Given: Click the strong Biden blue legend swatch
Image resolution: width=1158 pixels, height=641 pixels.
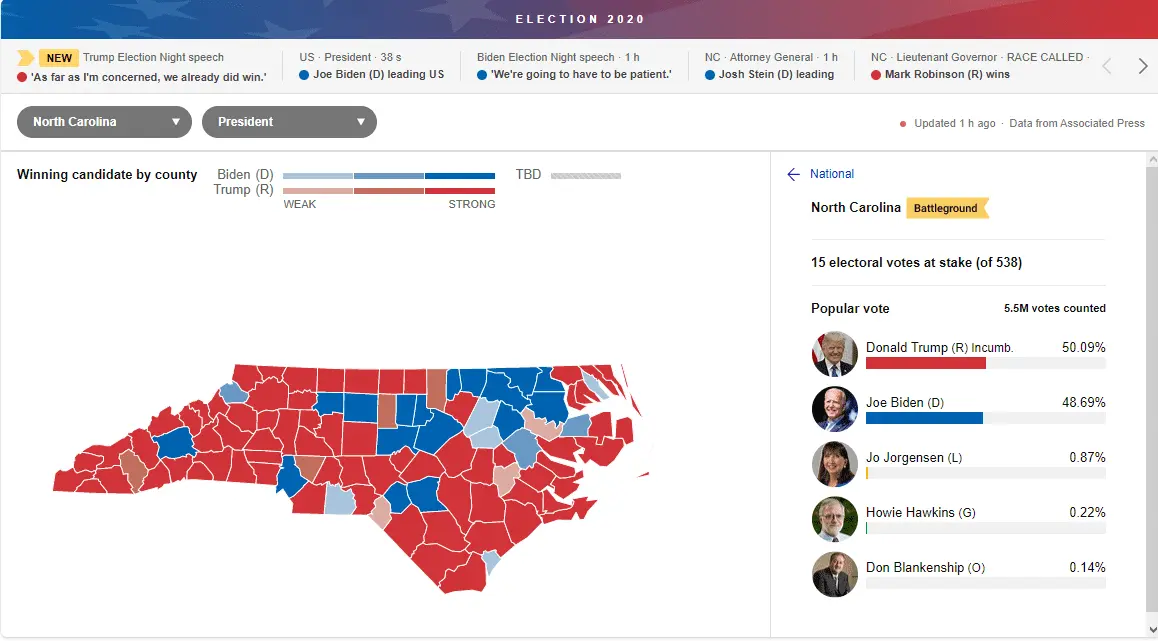Looking at the screenshot, I should tap(460, 176).
